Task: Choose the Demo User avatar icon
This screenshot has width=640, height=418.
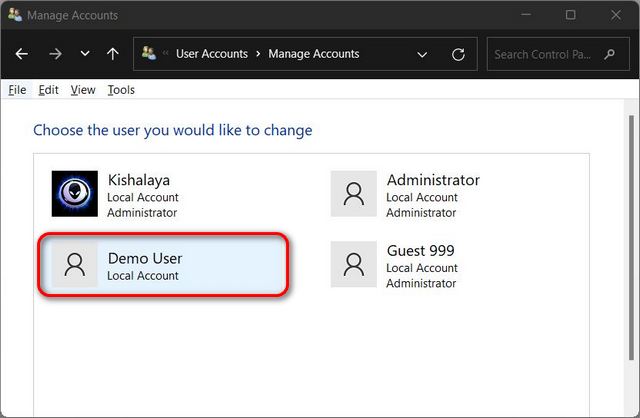Action: click(x=75, y=264)
